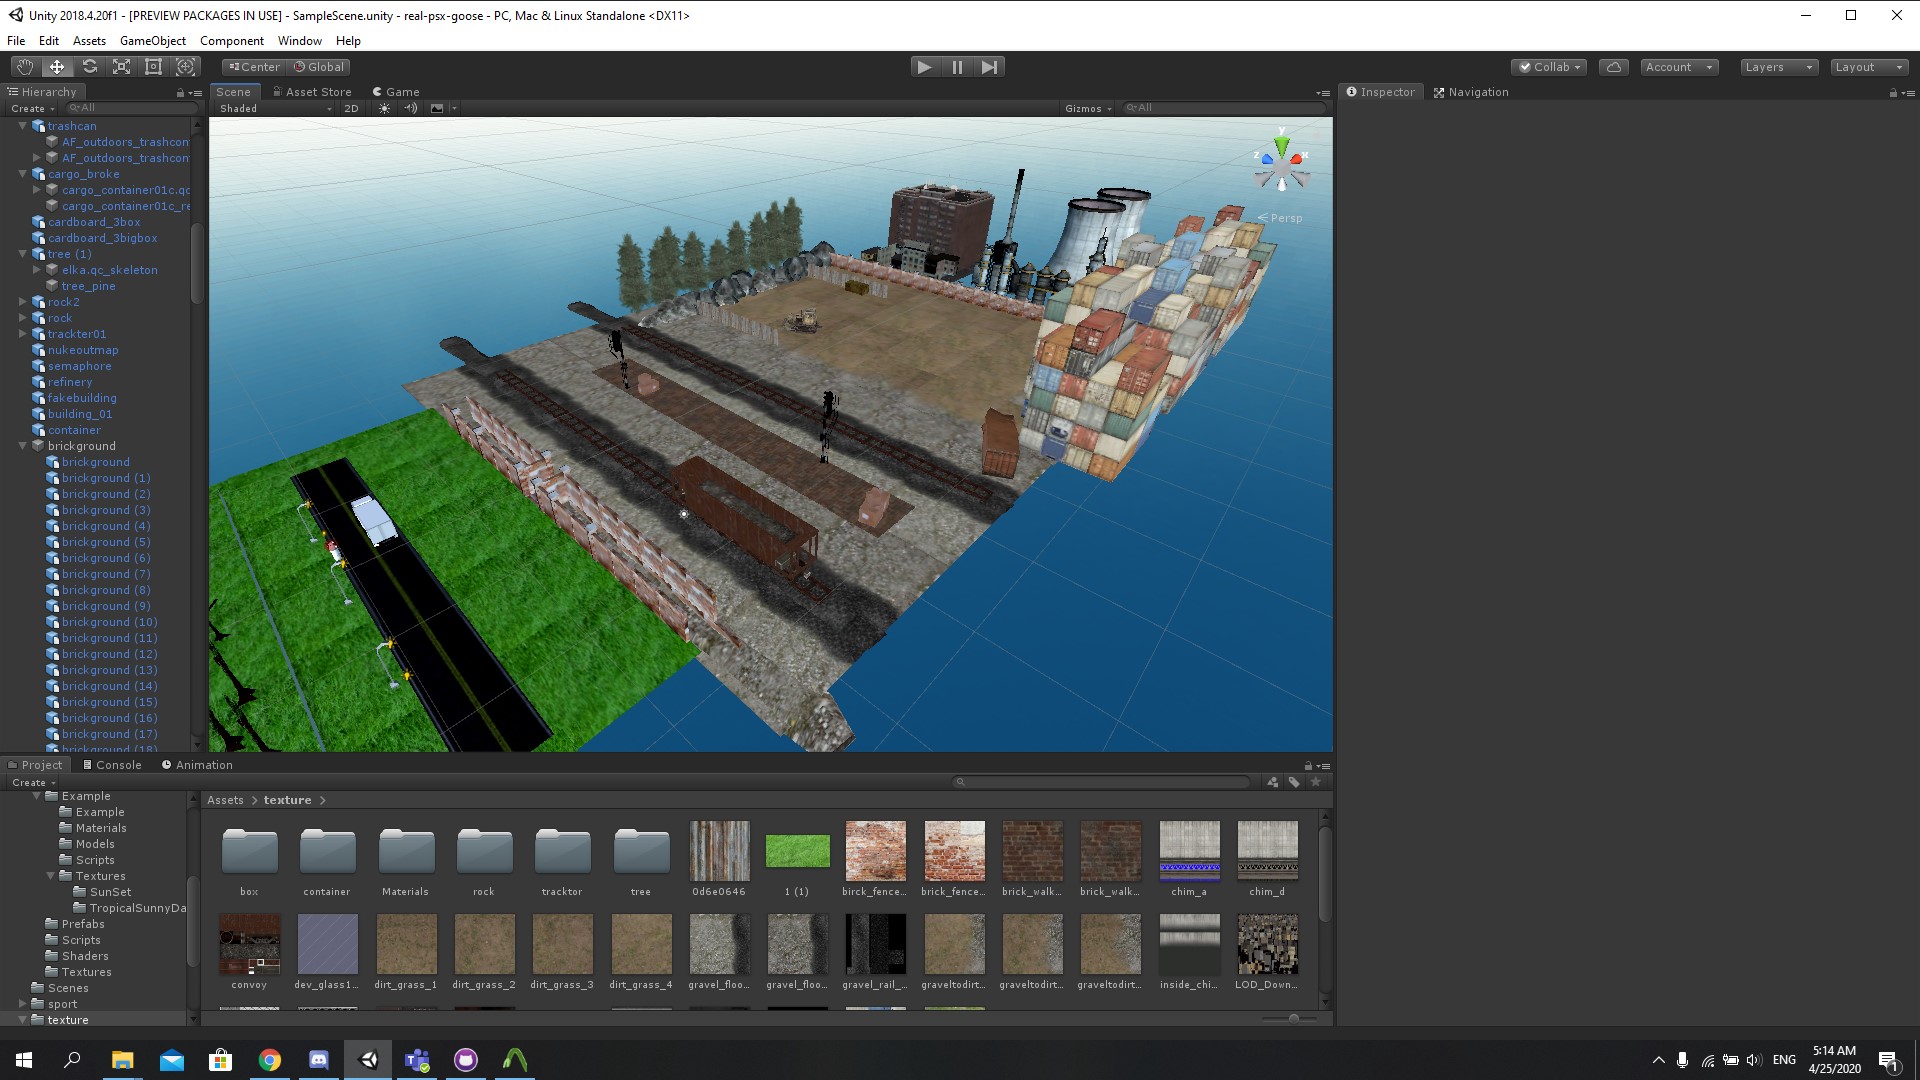Screen dimensions: 1920x1080
Task: Toggle scene audio speaker icon
Action: coord(410,108)
